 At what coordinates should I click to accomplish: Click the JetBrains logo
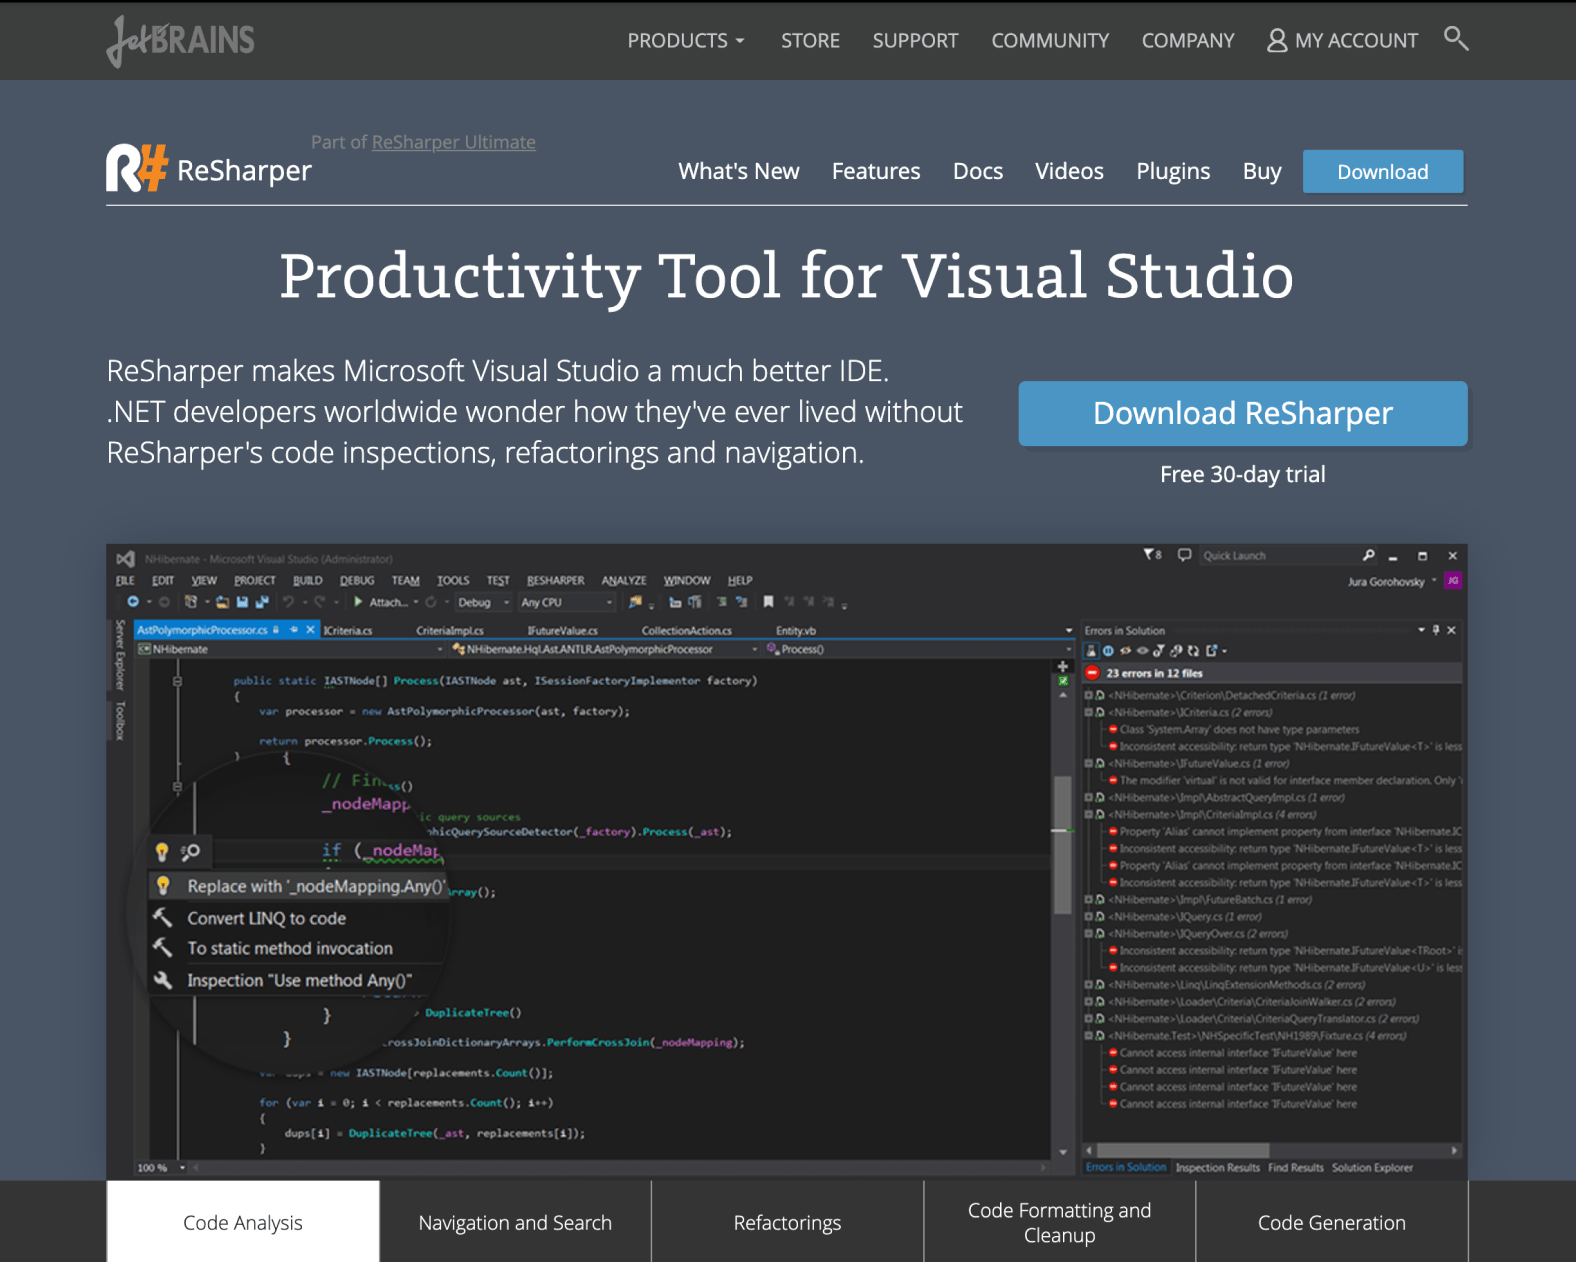coord(181,40)
